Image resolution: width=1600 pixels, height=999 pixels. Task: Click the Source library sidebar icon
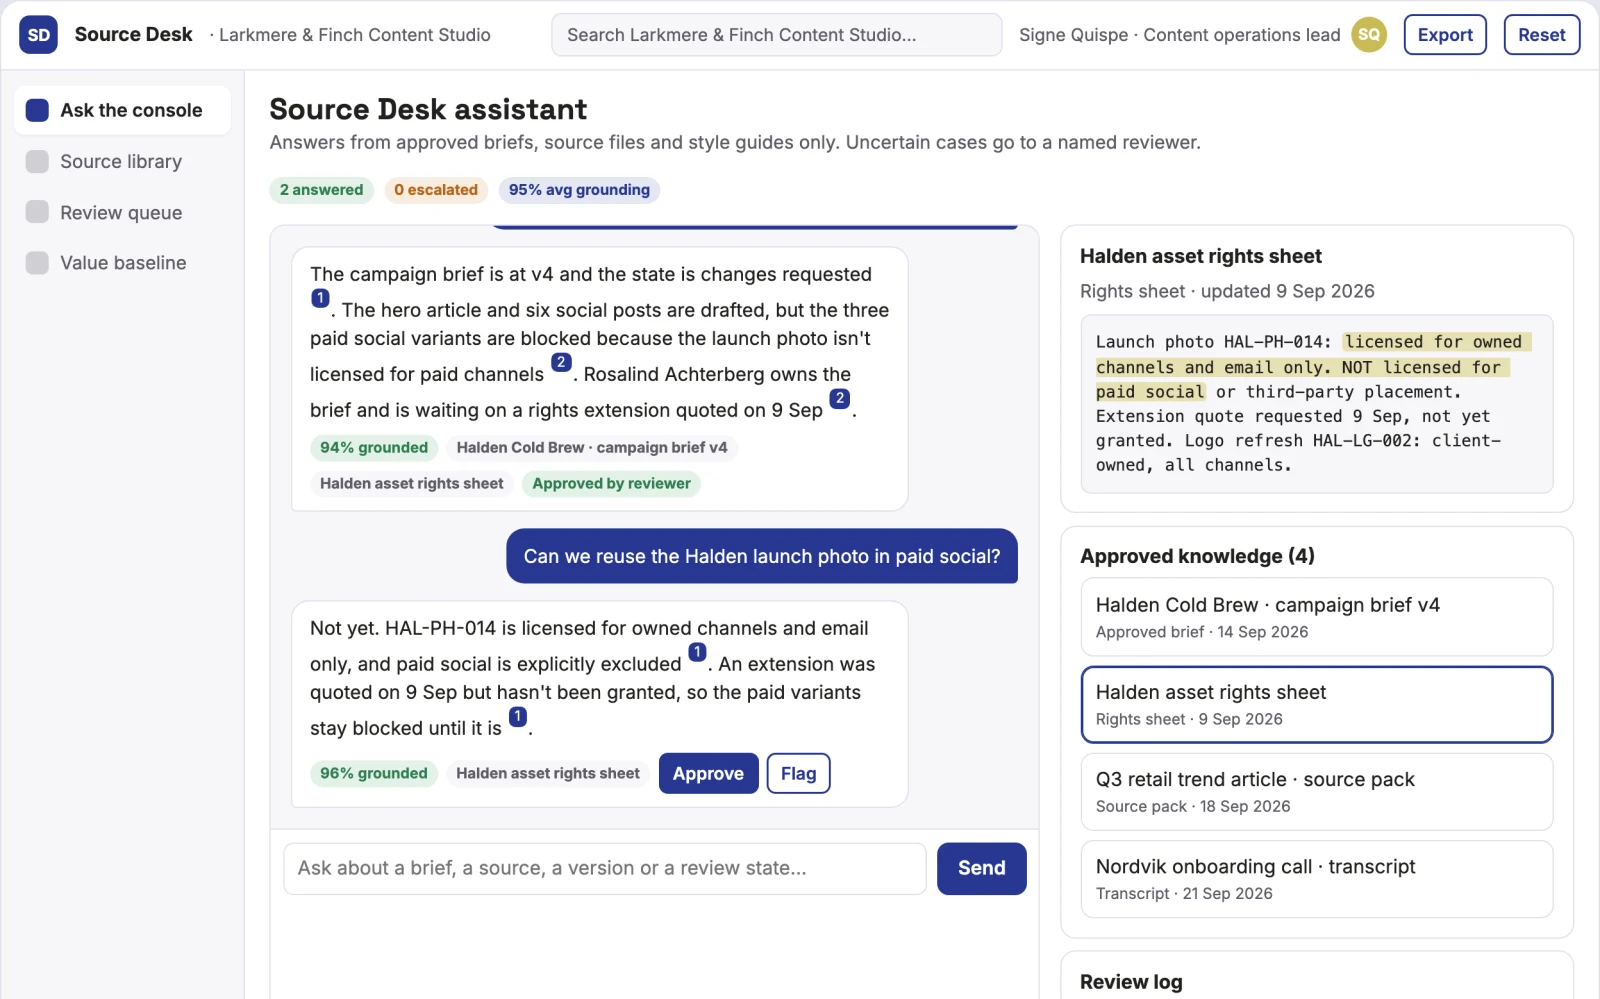click(37, 161)
